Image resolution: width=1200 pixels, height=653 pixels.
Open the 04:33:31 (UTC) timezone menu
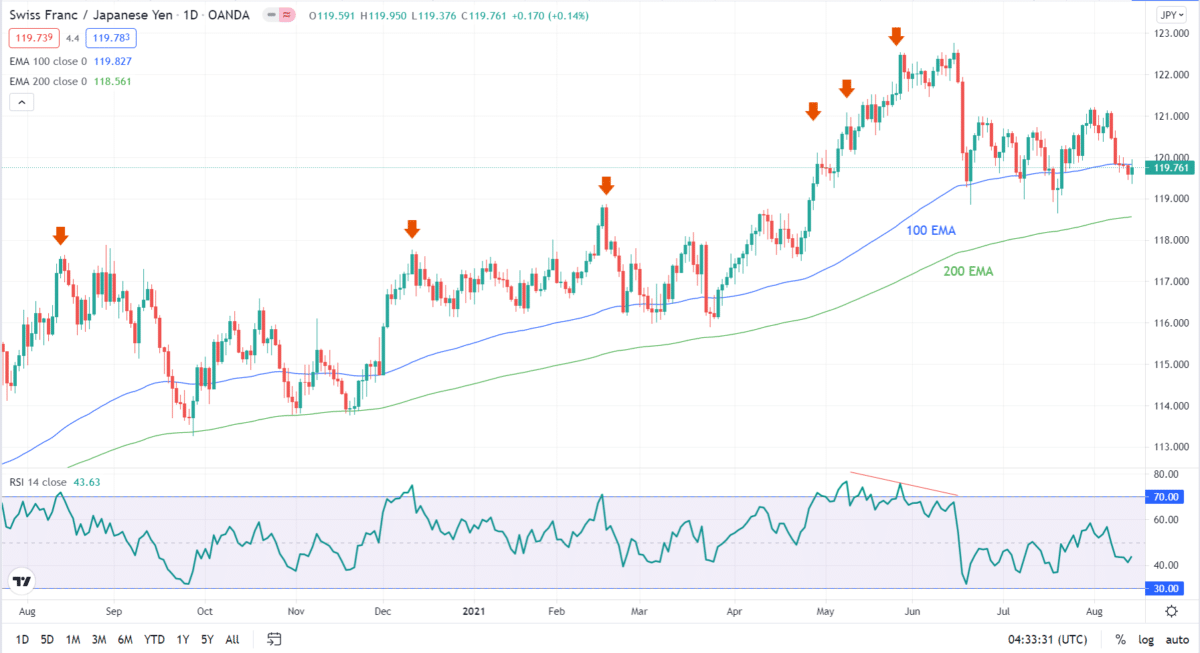click(1046, 639)
